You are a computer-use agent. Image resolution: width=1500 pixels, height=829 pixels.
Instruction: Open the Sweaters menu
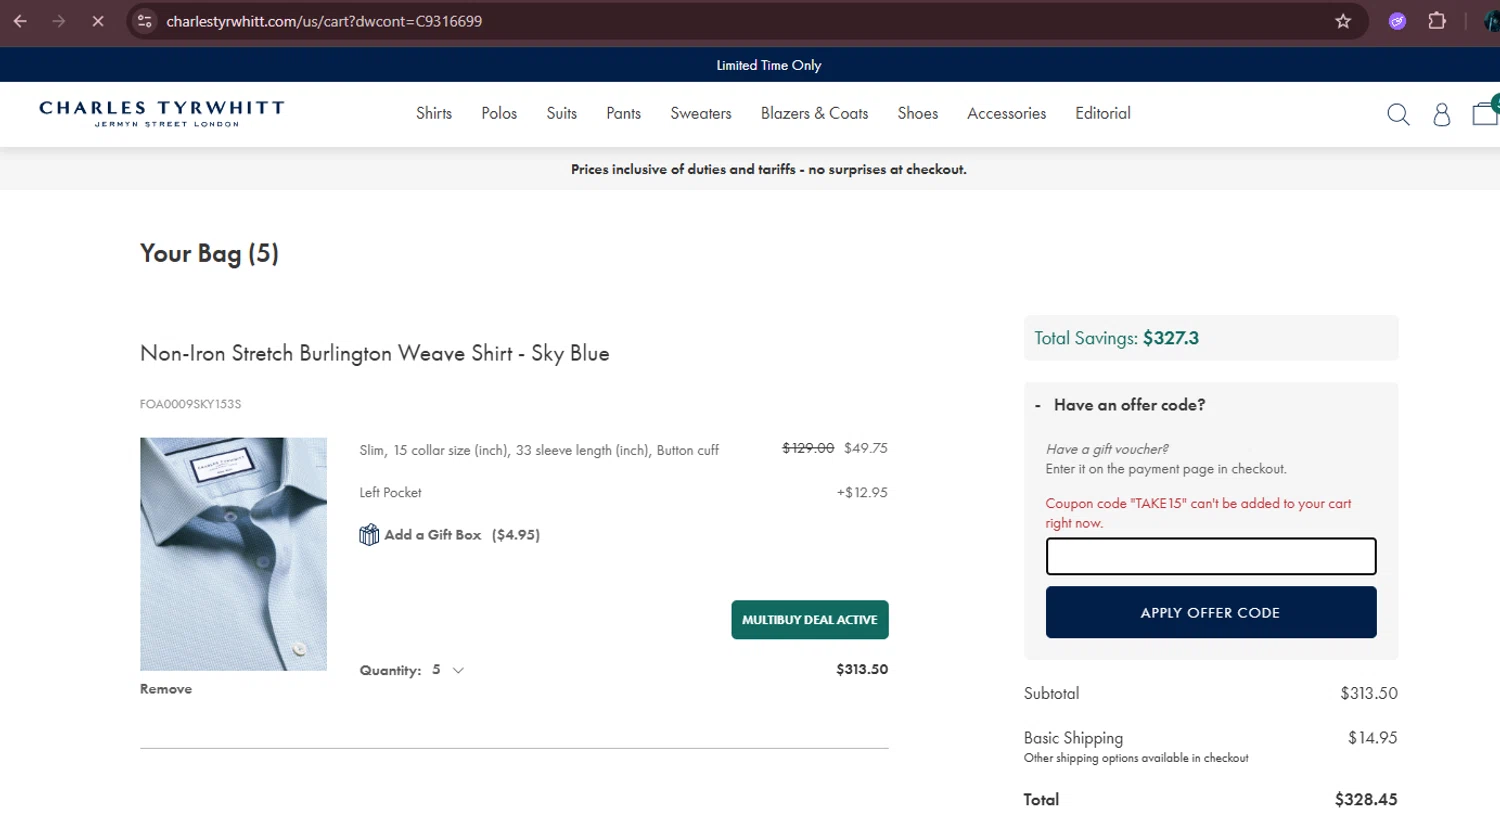701,113
